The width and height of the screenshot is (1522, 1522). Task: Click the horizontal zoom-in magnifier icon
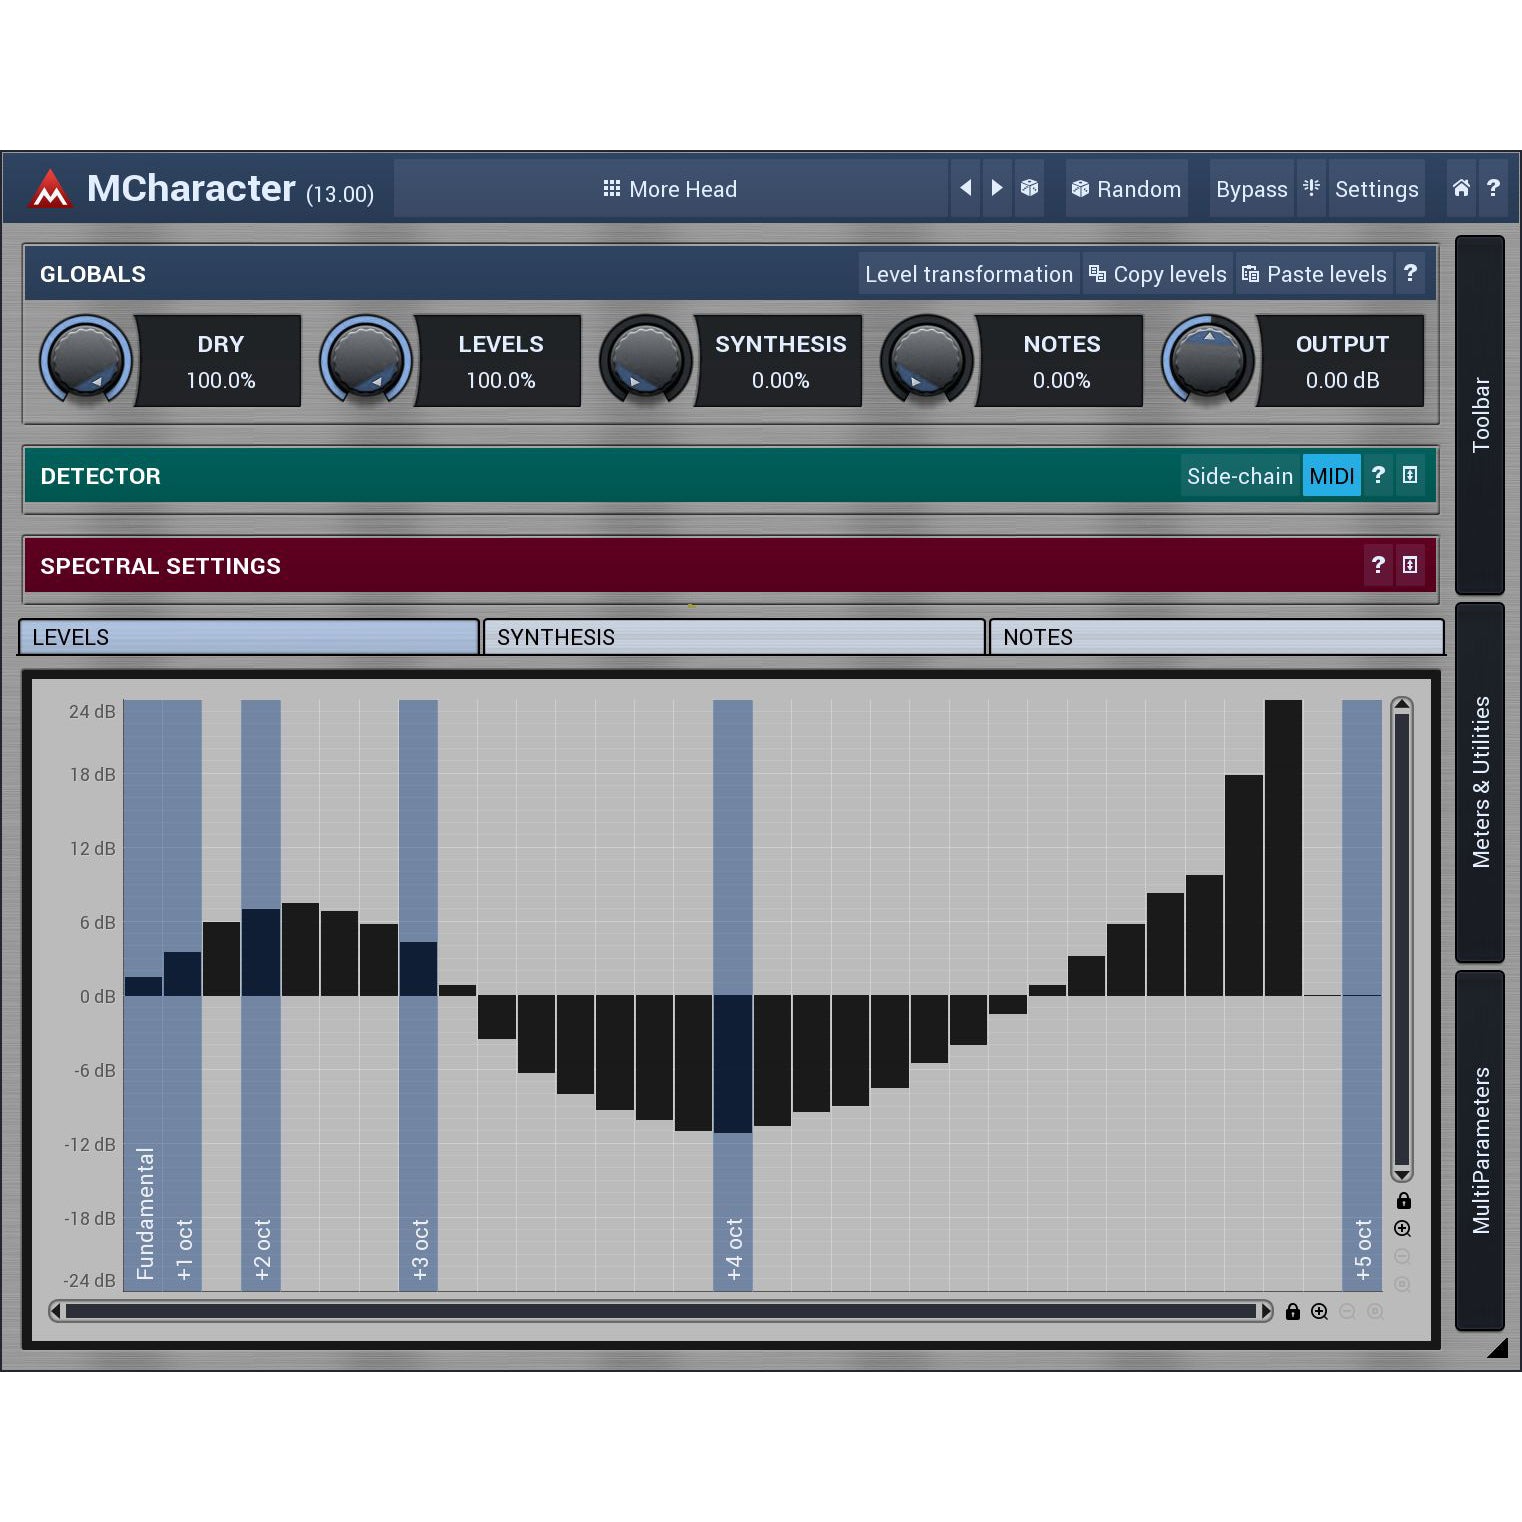coord(1319,1311)
